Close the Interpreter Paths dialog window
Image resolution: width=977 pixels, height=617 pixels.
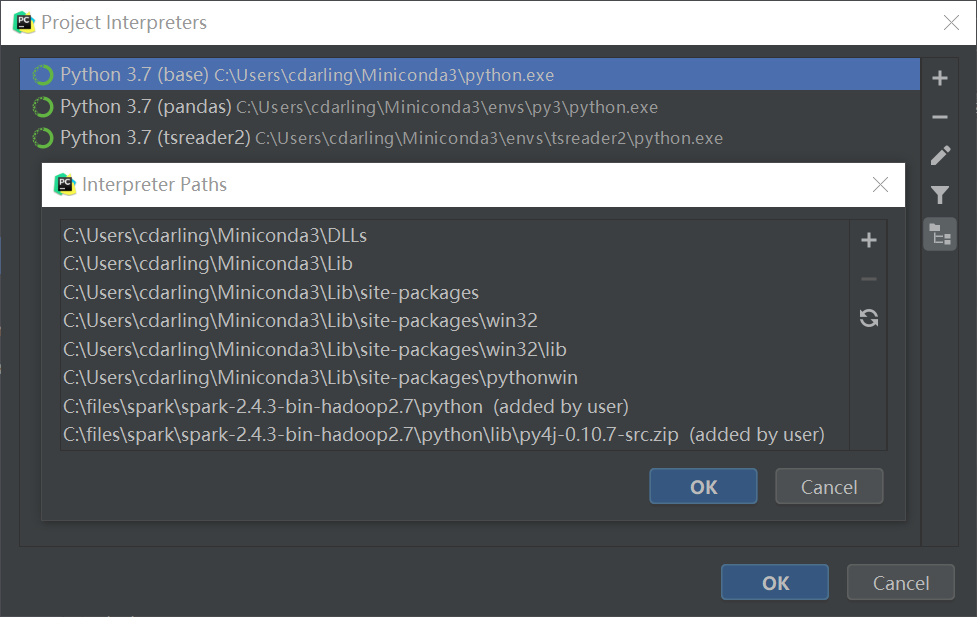click(x=880, y=185)
